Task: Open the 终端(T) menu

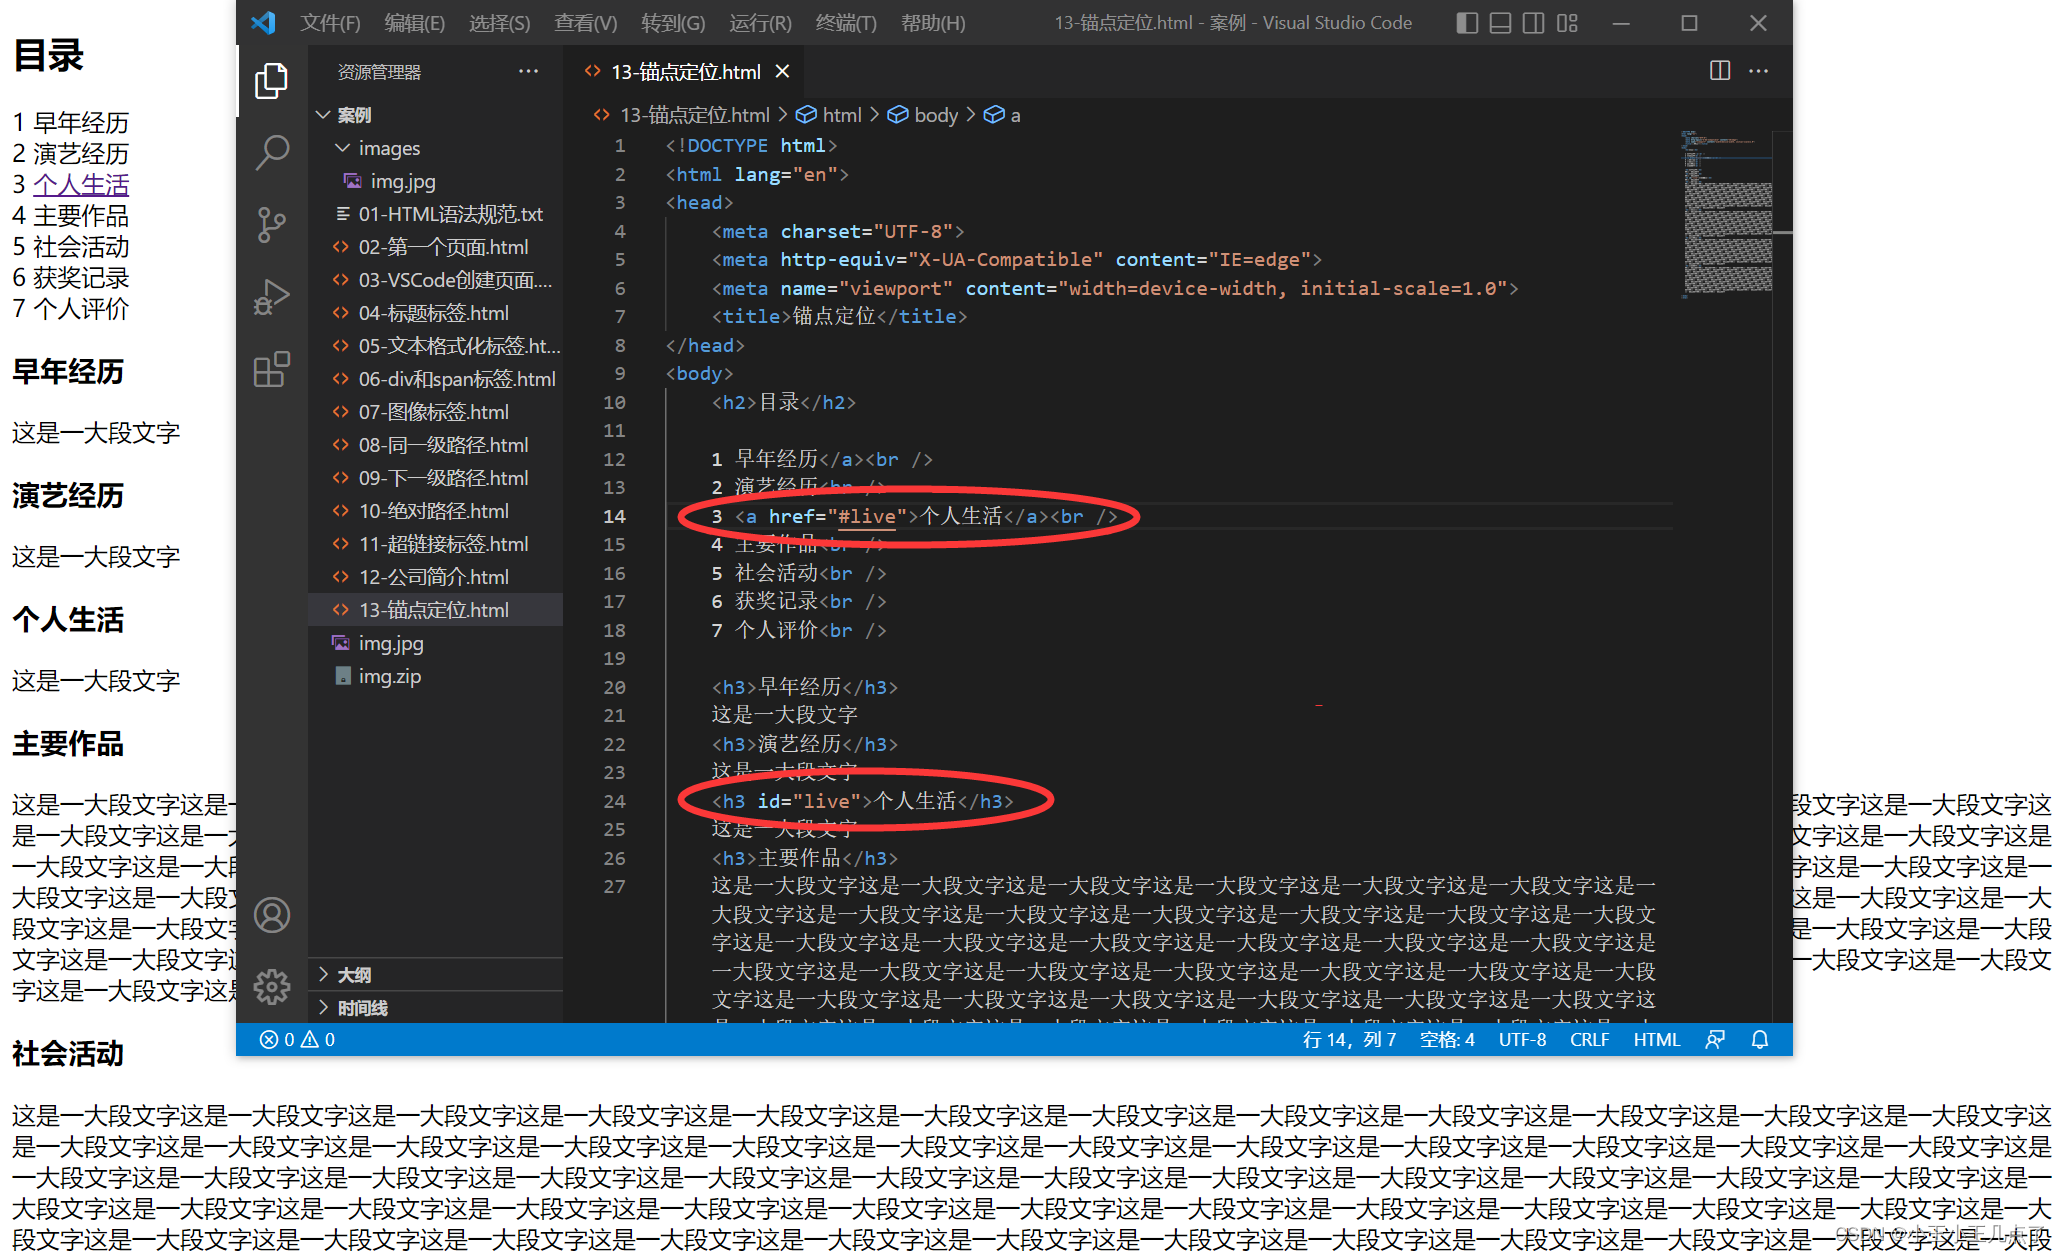Action: pyautogui.click(x=846, y=22)
